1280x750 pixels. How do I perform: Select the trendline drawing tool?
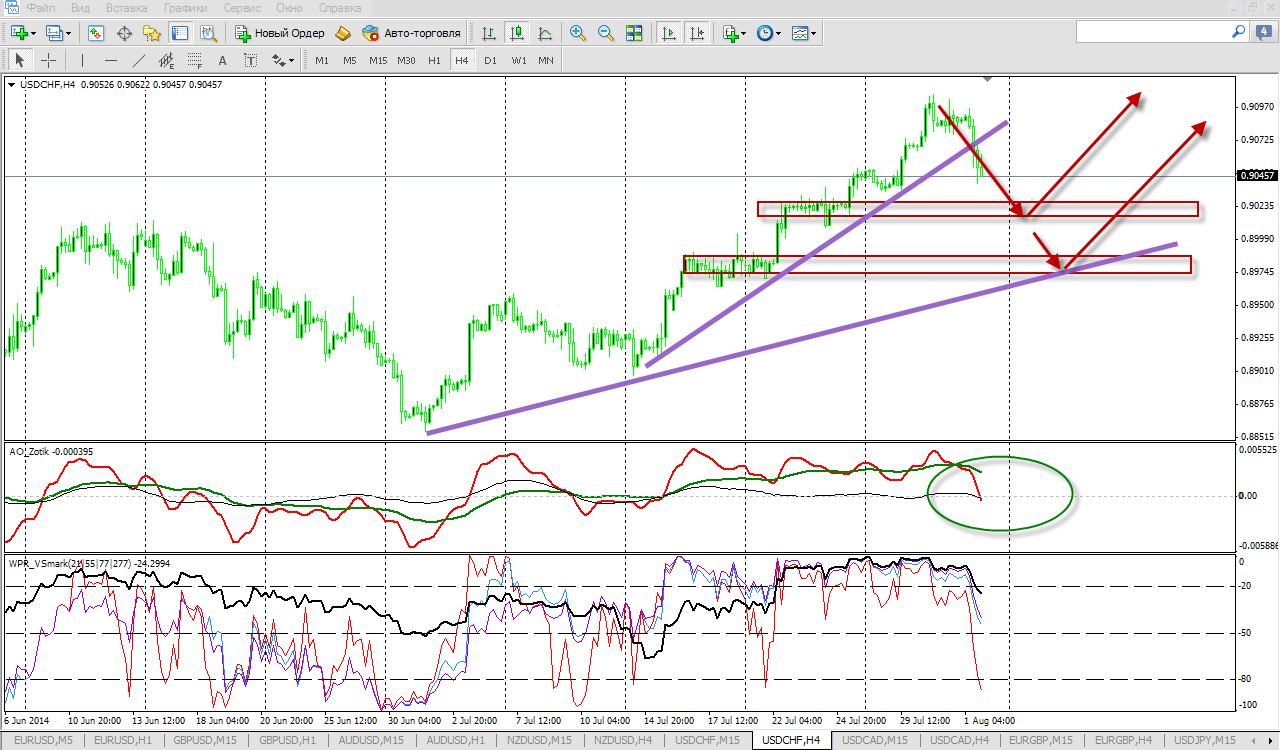click(x=139, y=60)
